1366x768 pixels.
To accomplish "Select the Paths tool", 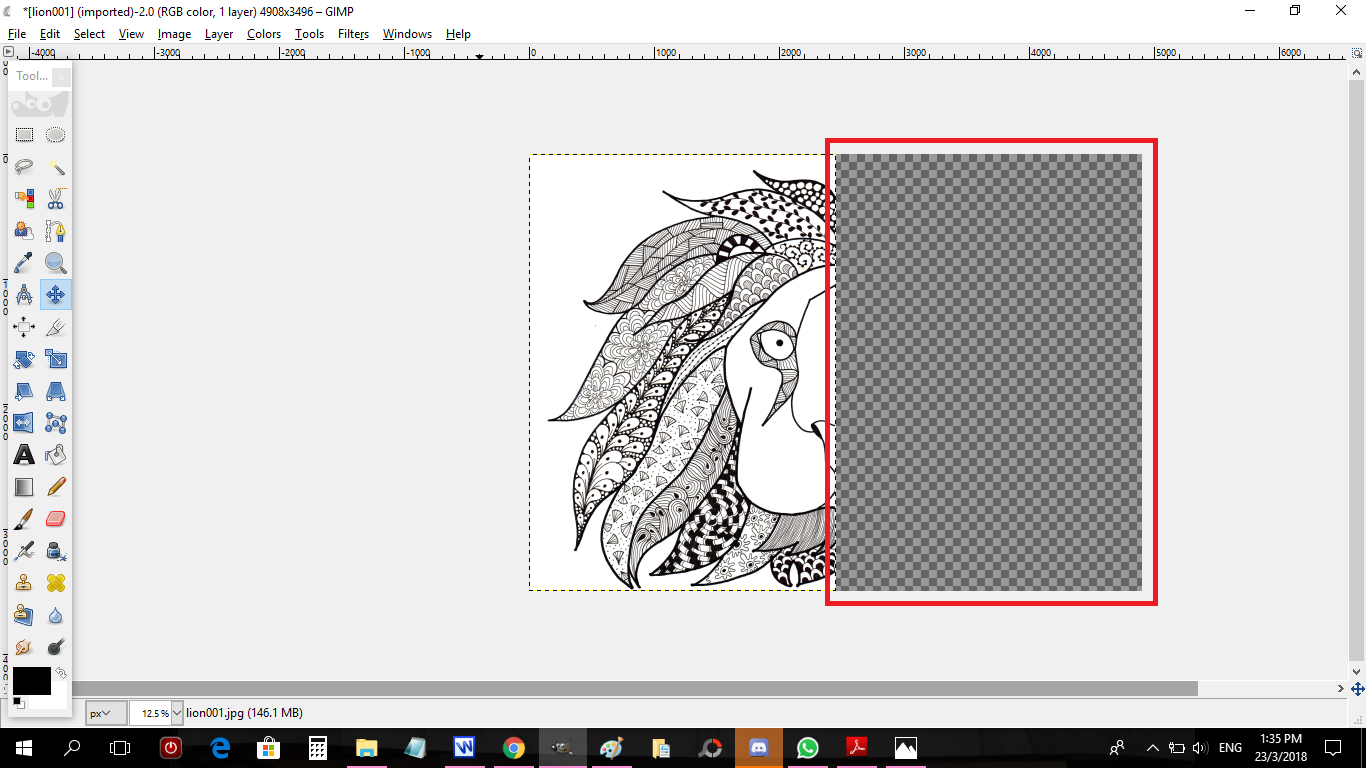I will click(x=56, y=231).
